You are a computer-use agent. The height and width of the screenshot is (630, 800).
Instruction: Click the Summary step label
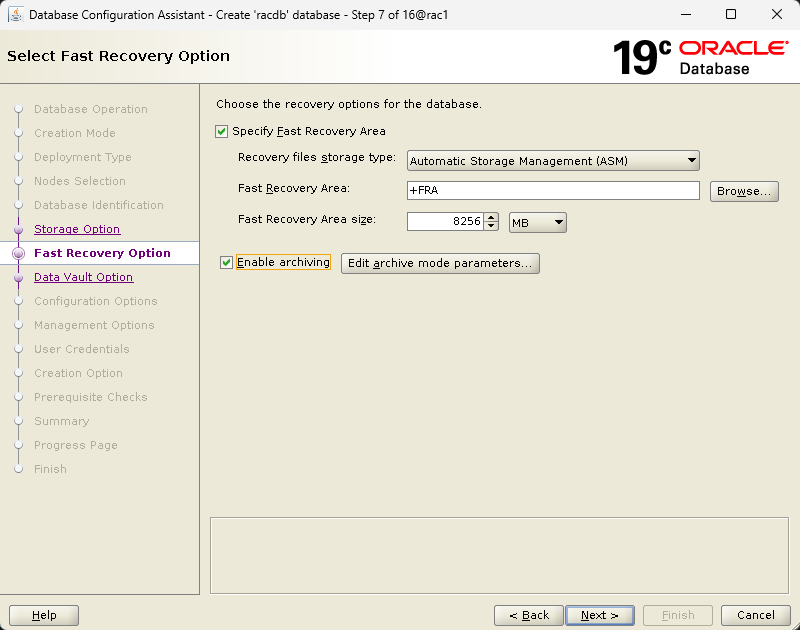(x=62, y=421)
